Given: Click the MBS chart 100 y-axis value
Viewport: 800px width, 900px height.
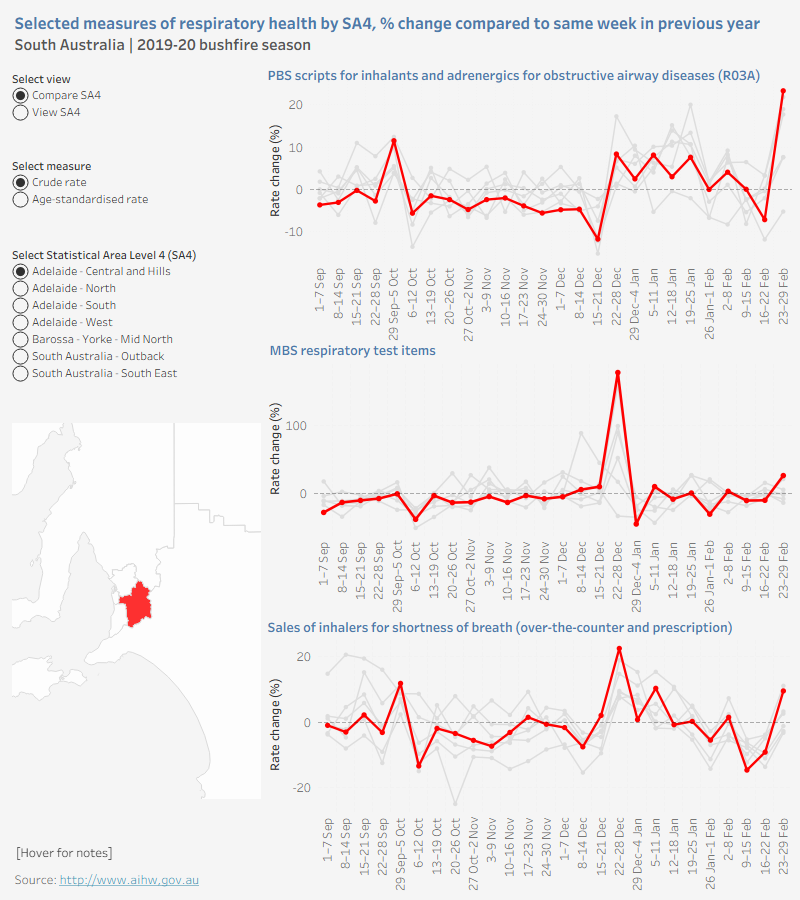Looking at the screenshot, I should pyautogui.click(x=296, y=426).
